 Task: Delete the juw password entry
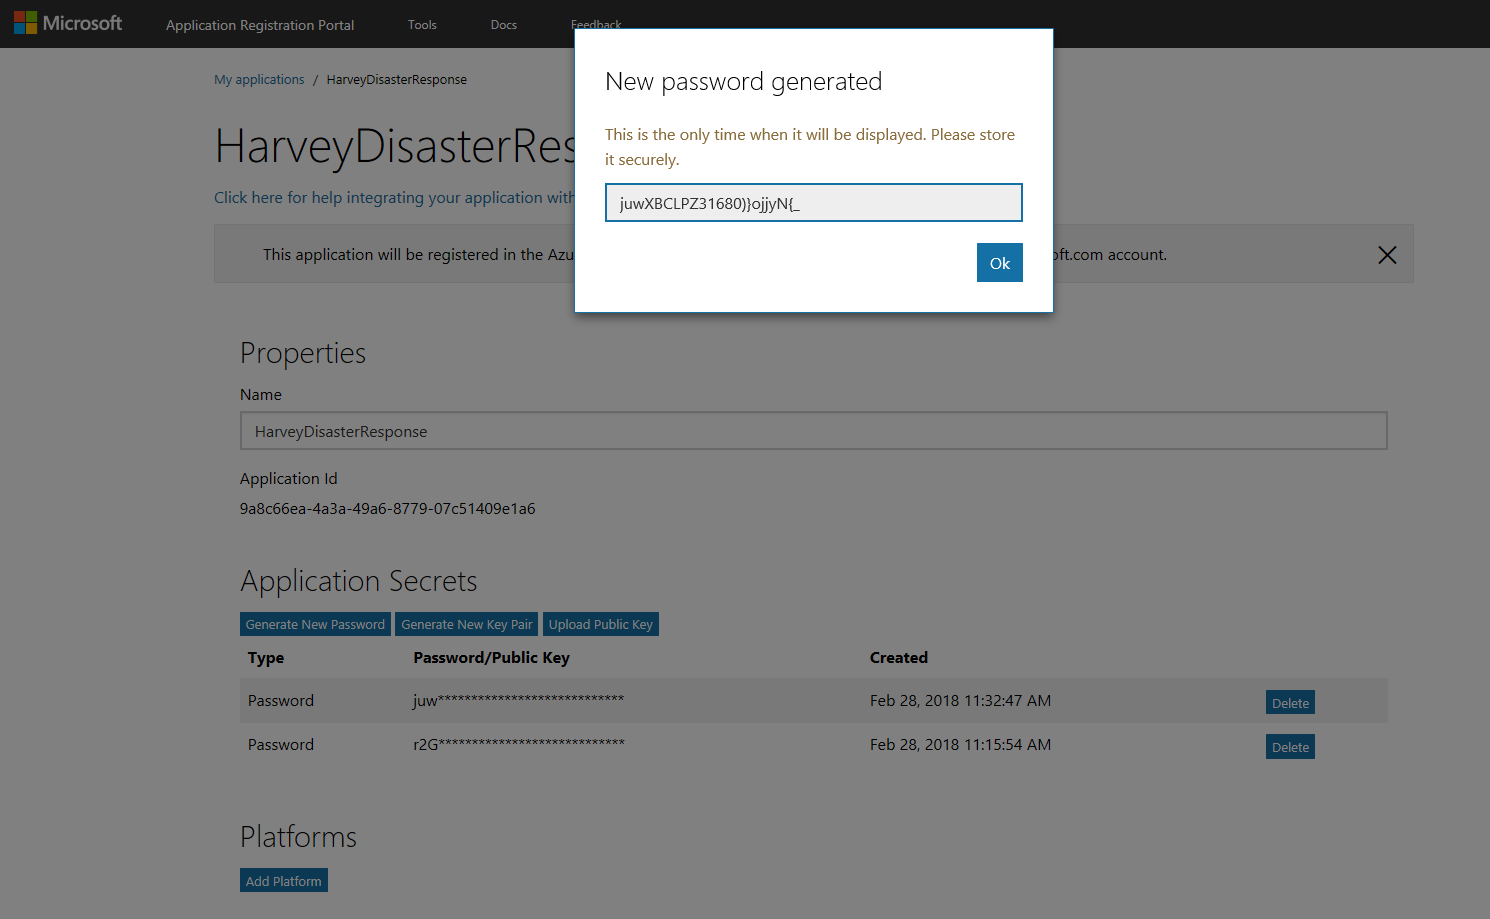[x=1290, y=703]
